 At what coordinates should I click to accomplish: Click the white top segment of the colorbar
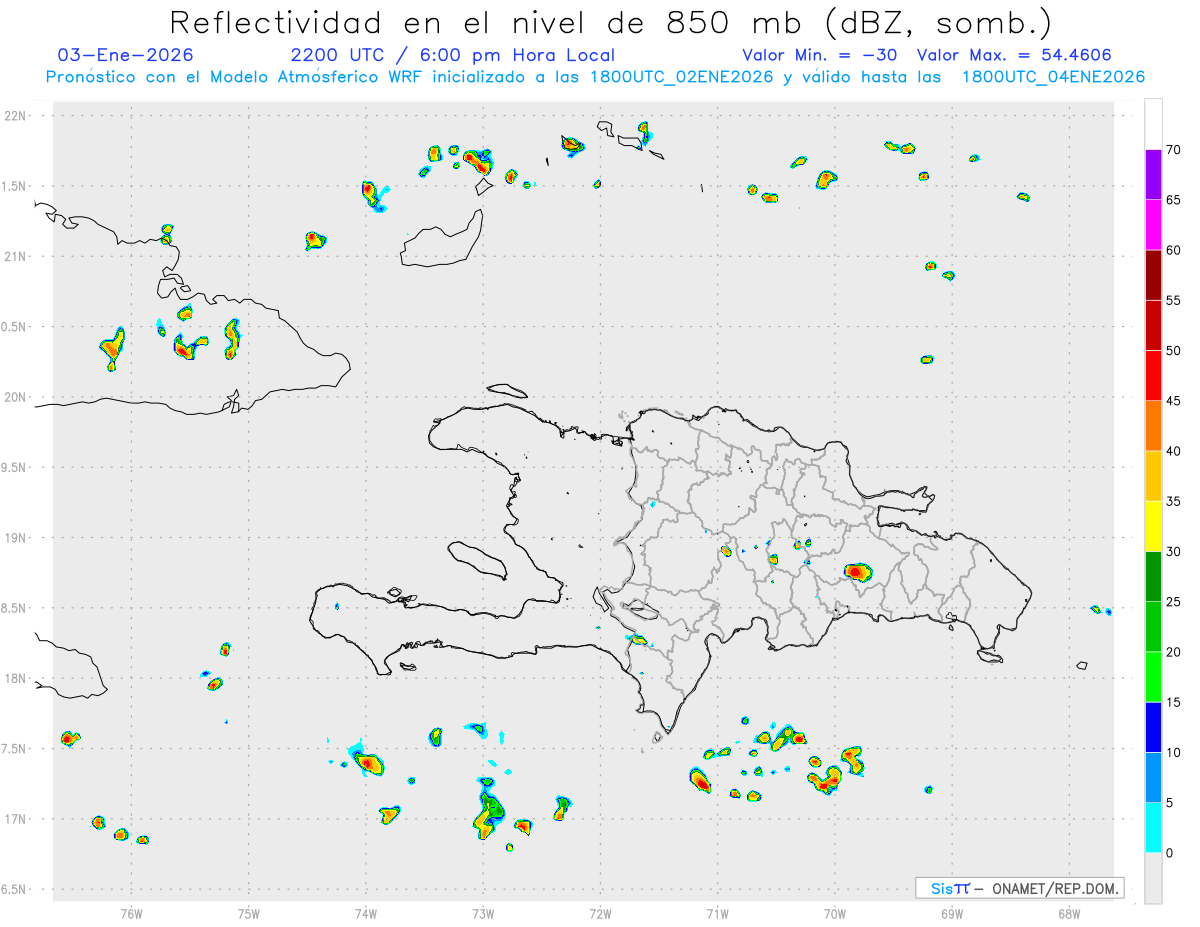click(x=1153, y=124)
